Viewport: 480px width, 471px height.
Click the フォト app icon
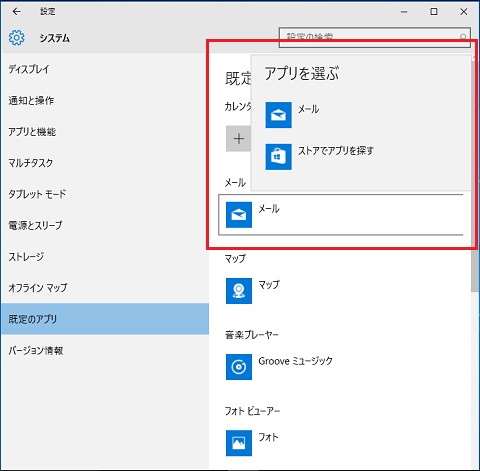coord(239,443)
